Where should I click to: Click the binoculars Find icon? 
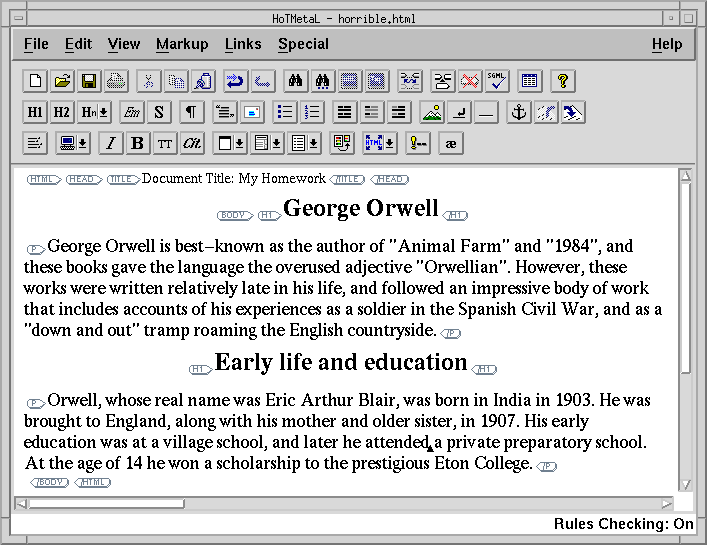click(x=295, y=81)
